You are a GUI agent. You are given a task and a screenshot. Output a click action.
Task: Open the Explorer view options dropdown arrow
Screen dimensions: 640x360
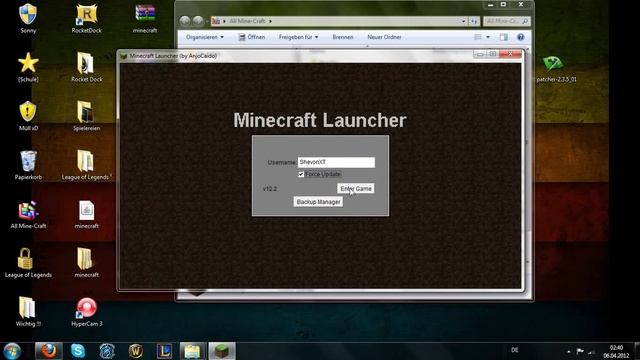(488, 37)
